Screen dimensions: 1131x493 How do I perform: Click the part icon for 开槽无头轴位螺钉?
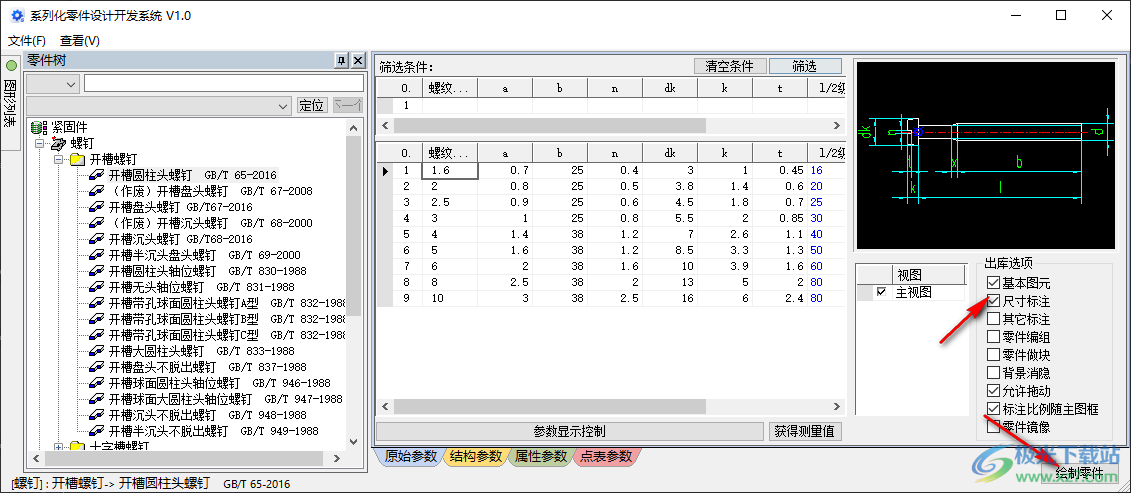pyautogui.click(x=97, y=287)
